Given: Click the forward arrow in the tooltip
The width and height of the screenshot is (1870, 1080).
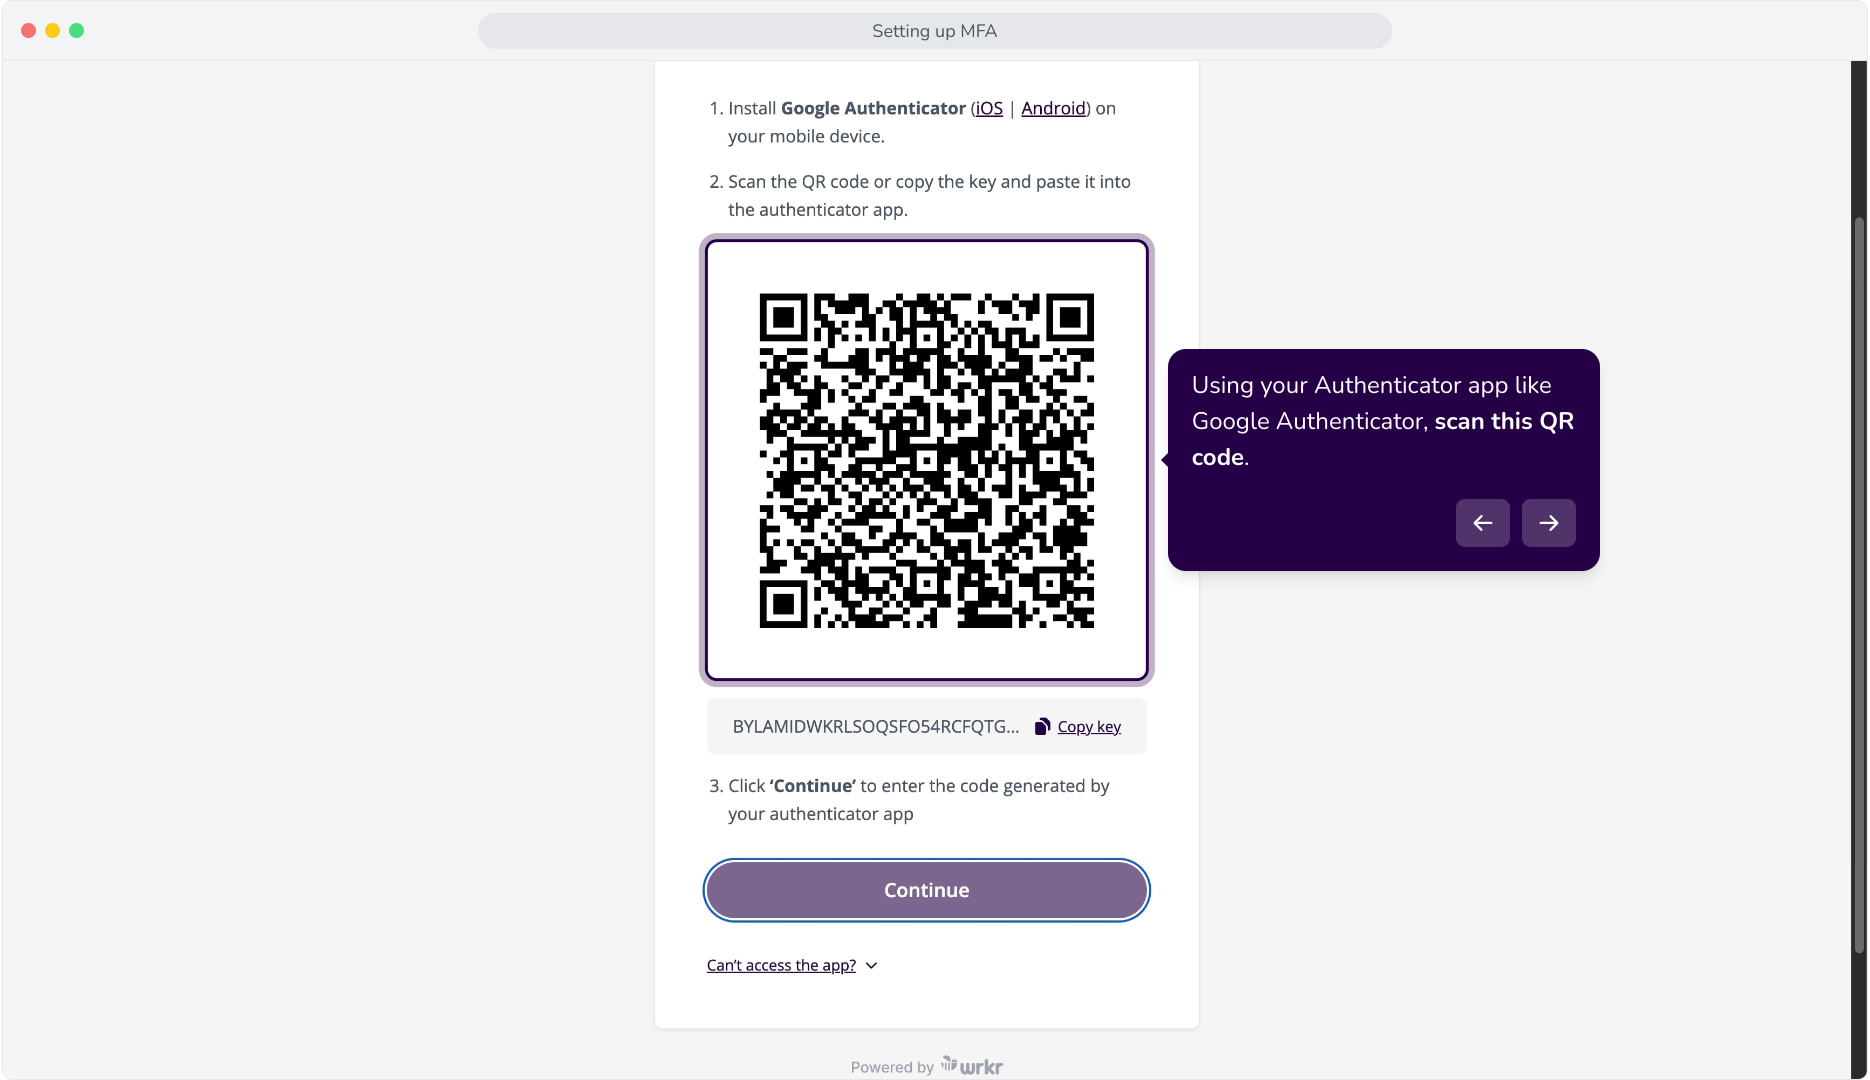Looking at the screenshot, I should click(1548, 523).
